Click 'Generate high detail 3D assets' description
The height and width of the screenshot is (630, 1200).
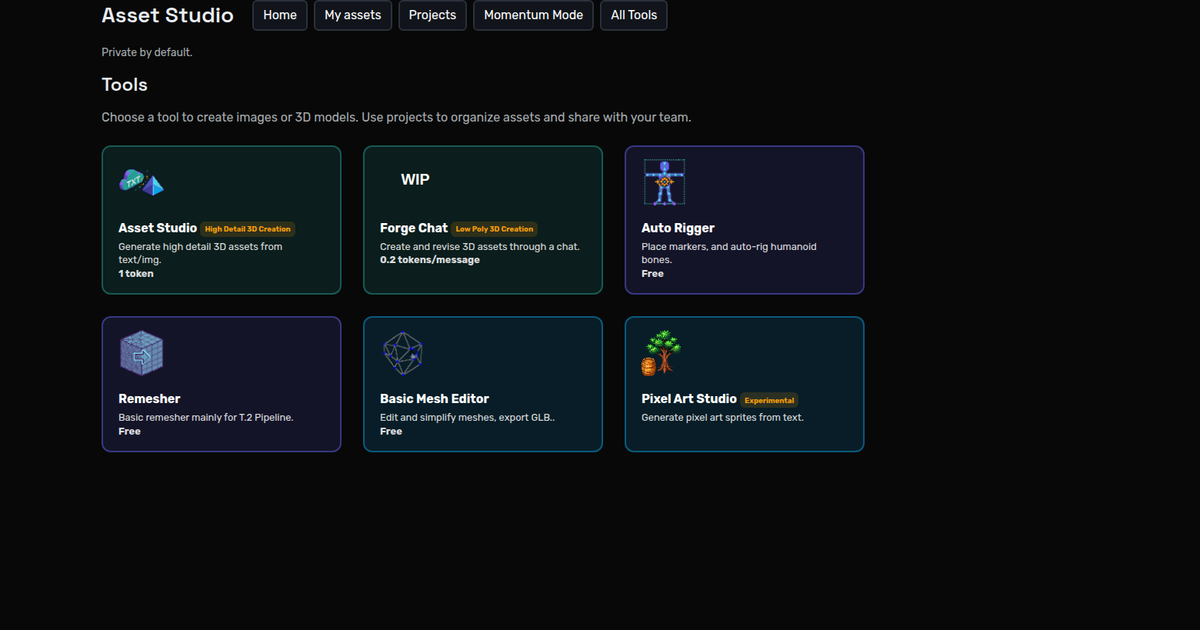(x=200, y=253)
